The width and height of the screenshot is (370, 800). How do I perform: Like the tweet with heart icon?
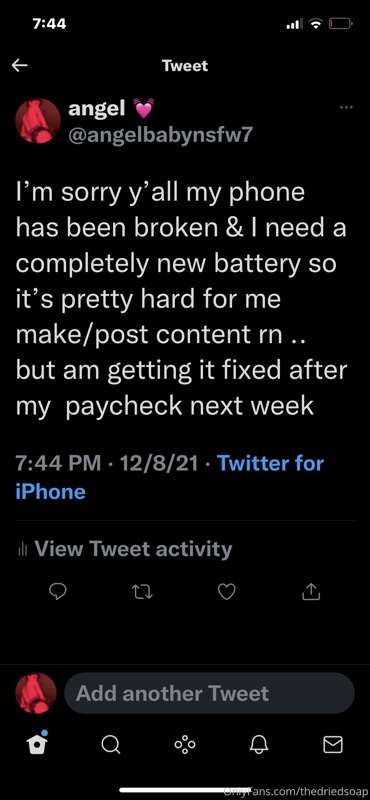point(226,591)
